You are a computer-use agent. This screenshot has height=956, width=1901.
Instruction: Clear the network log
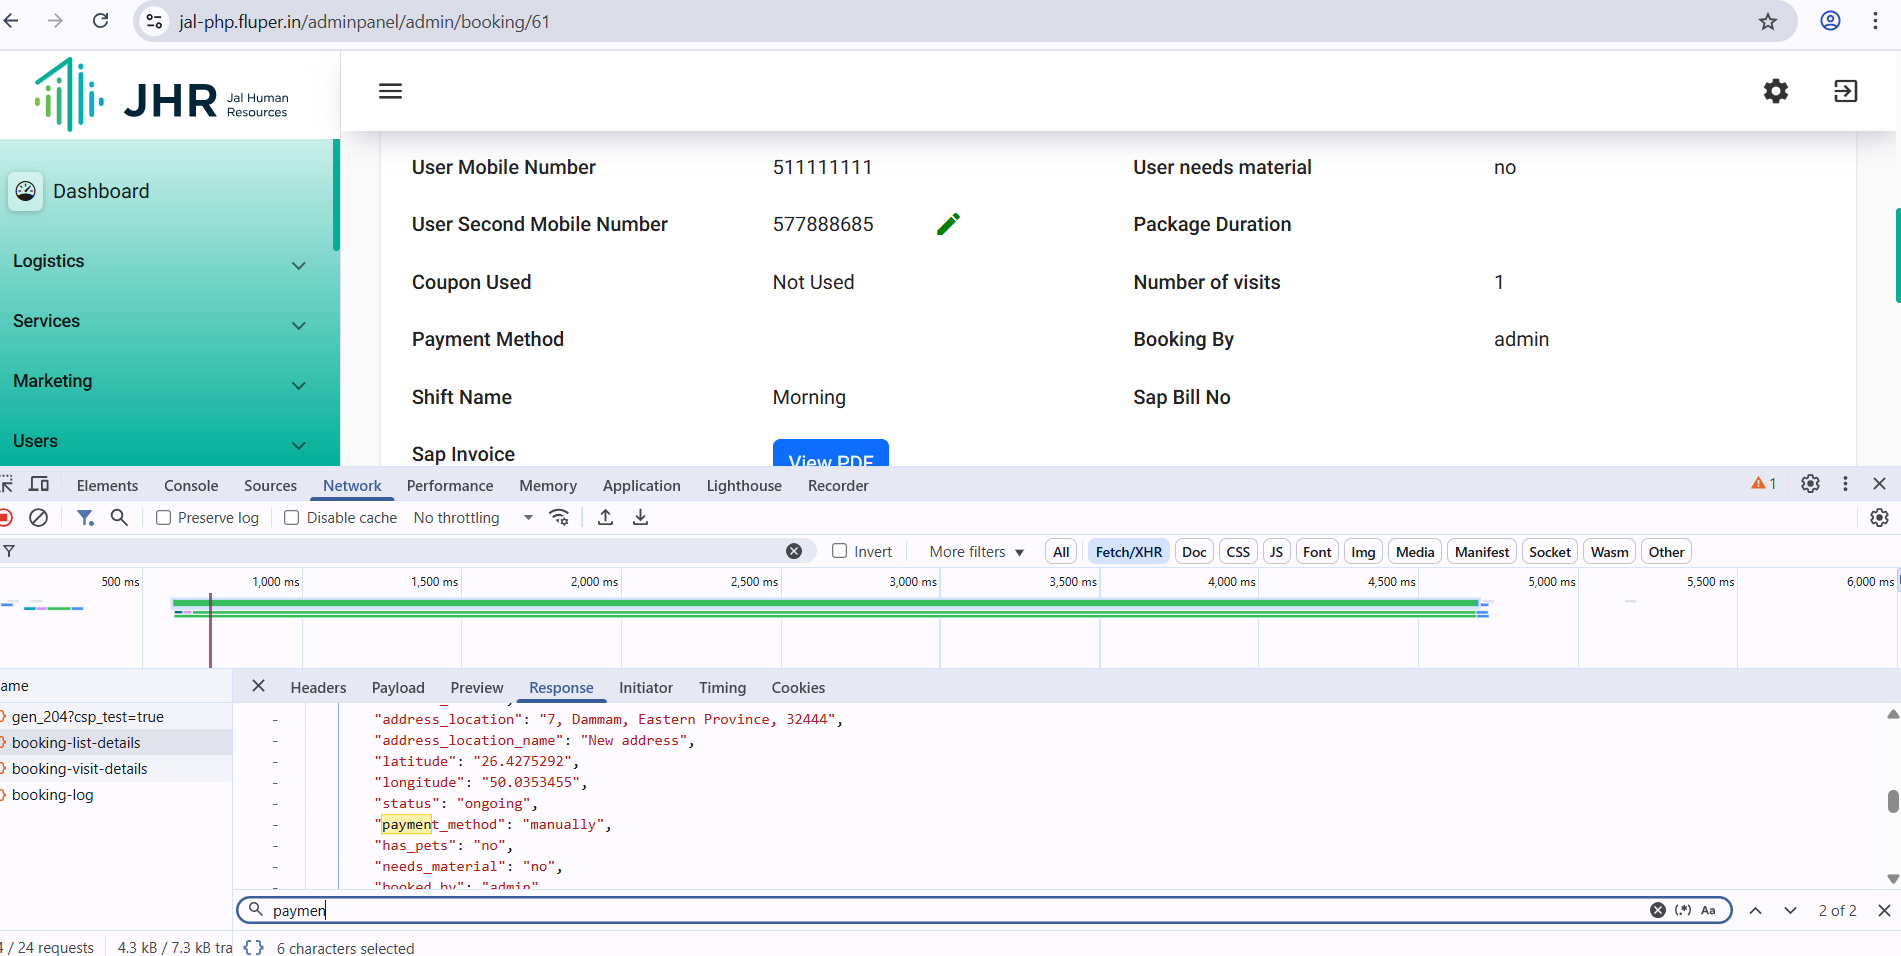coord(39,517)
